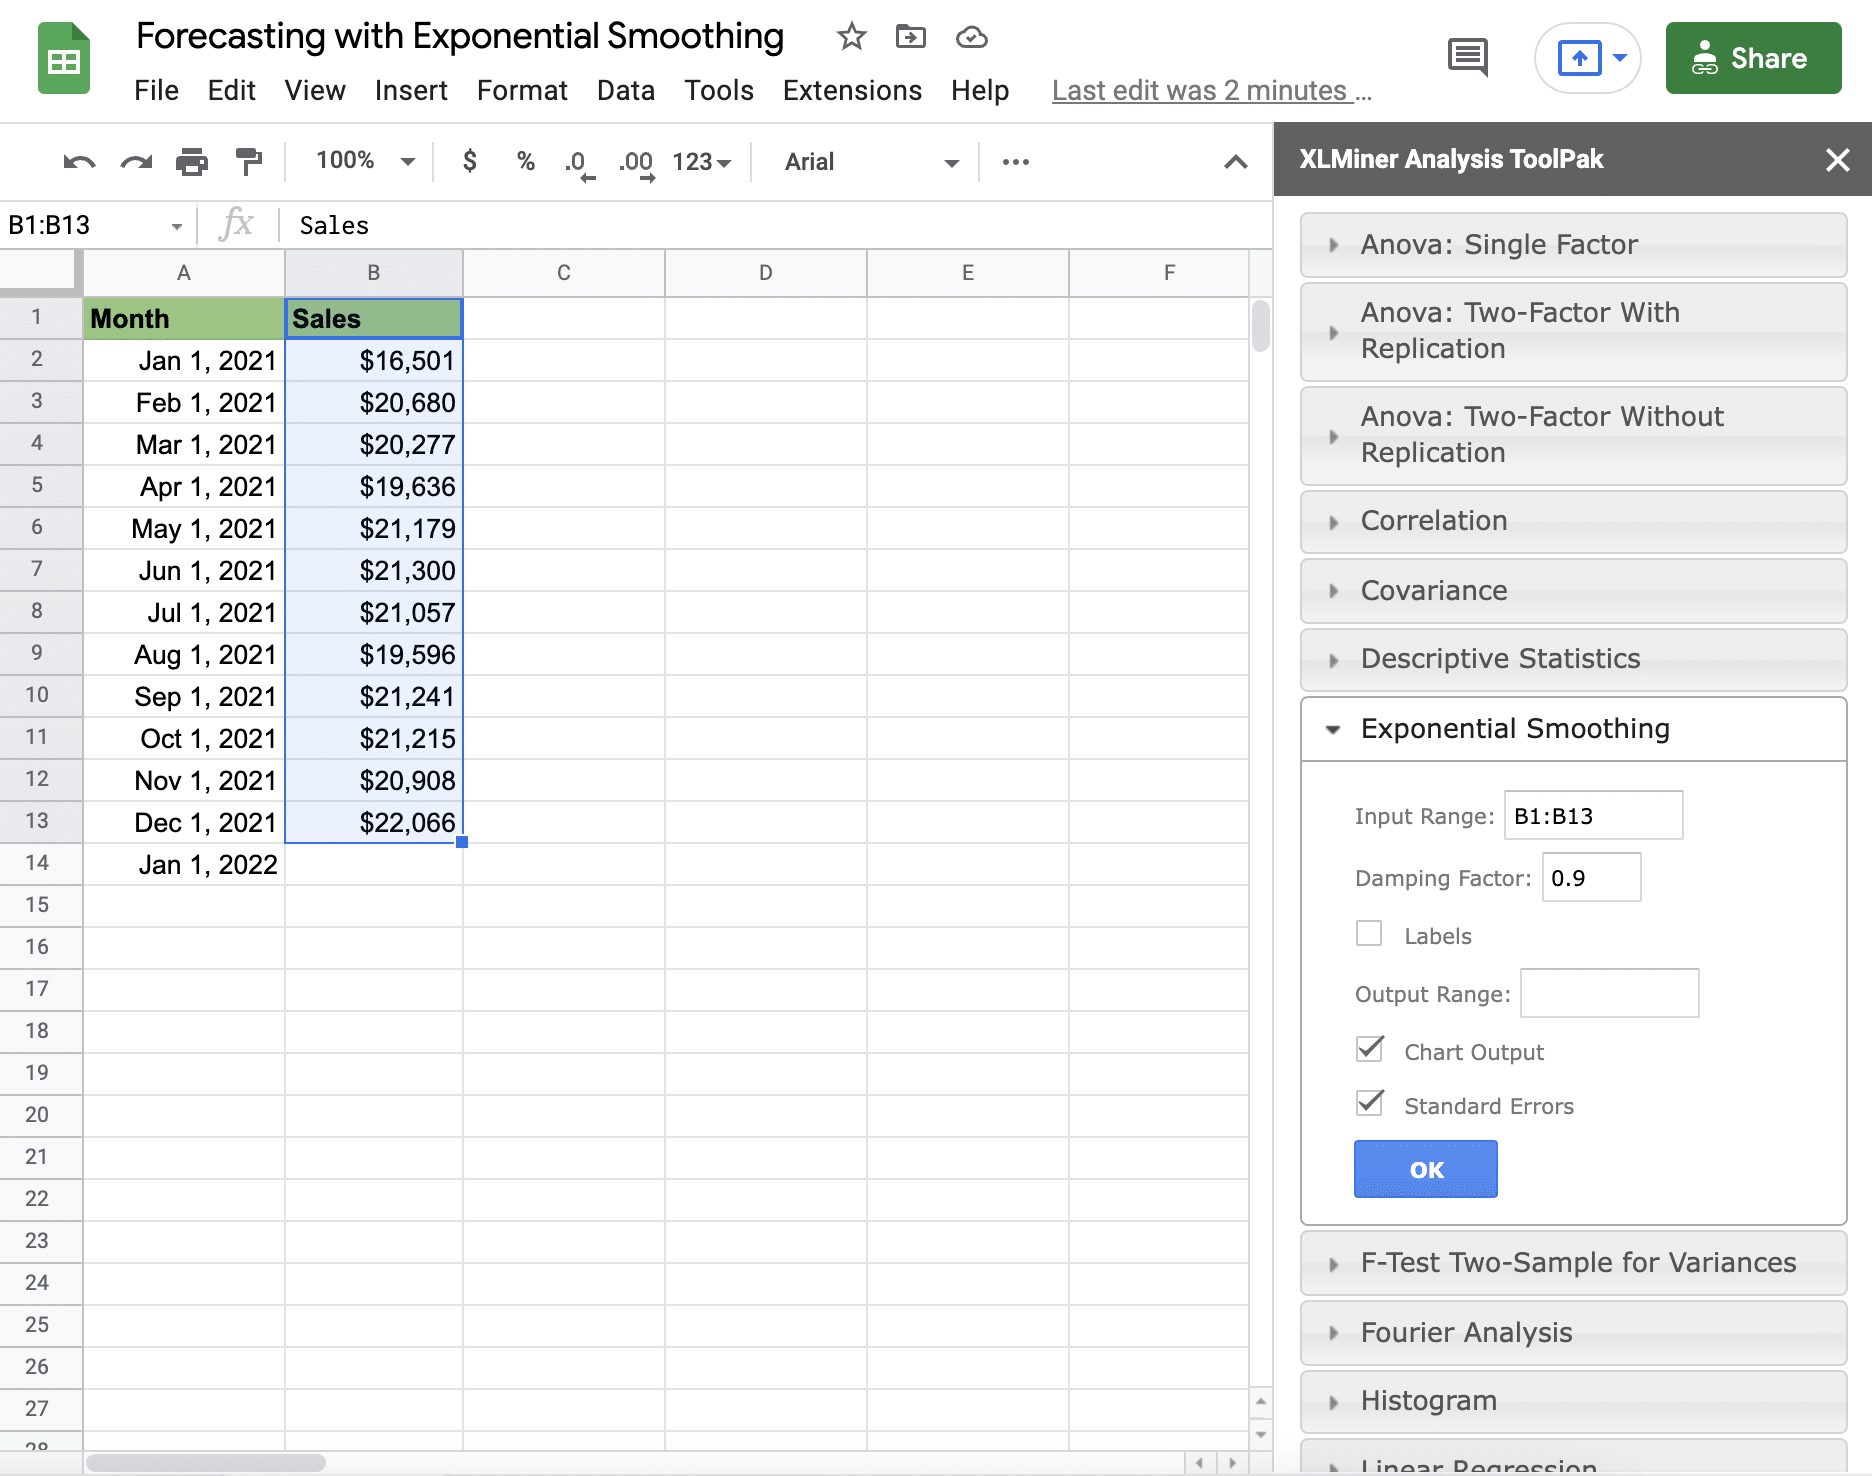Click the Undo icon in toolbar
The width and height of the screenshot is (1872, 1476).
coord(79,162)
